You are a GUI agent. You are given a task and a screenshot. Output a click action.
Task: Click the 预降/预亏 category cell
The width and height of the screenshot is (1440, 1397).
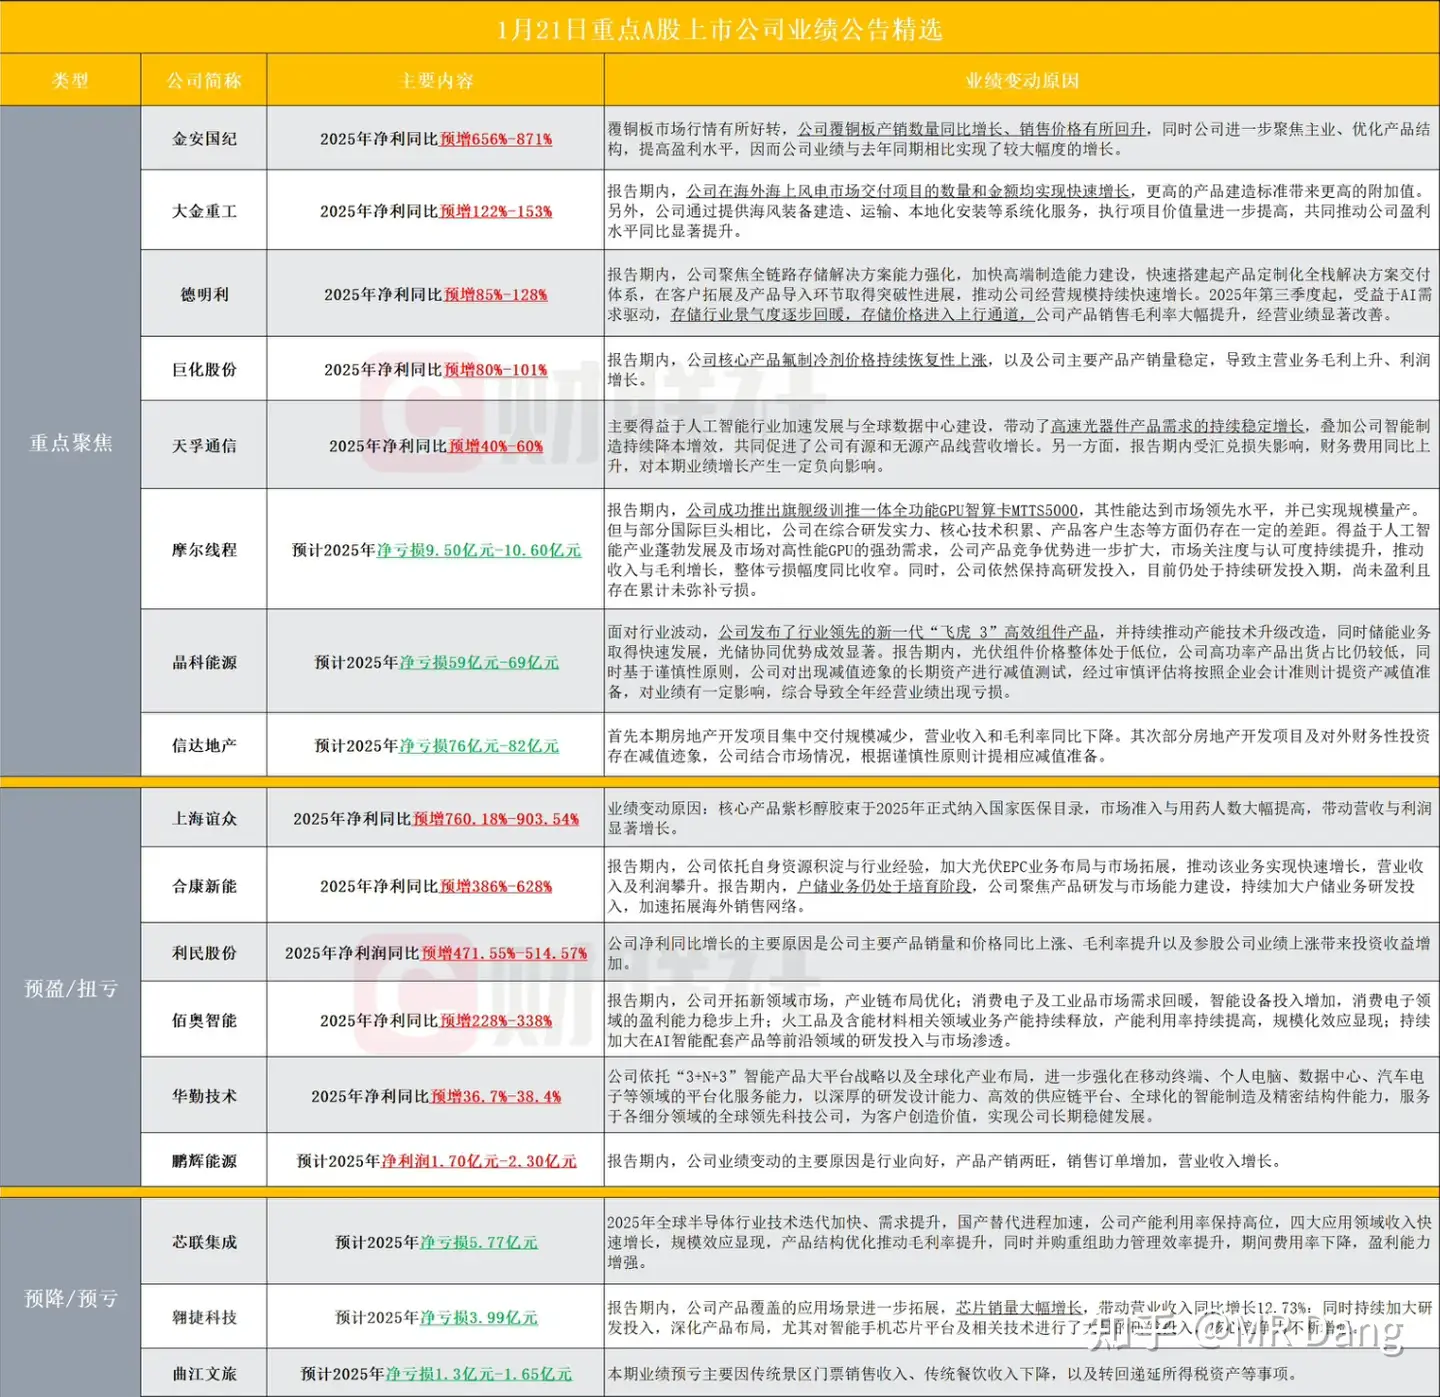70,1298
